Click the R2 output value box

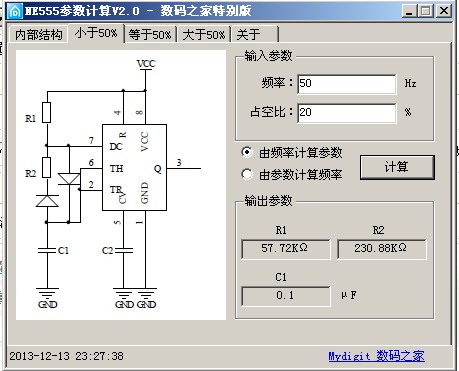[x=381, y=249]
